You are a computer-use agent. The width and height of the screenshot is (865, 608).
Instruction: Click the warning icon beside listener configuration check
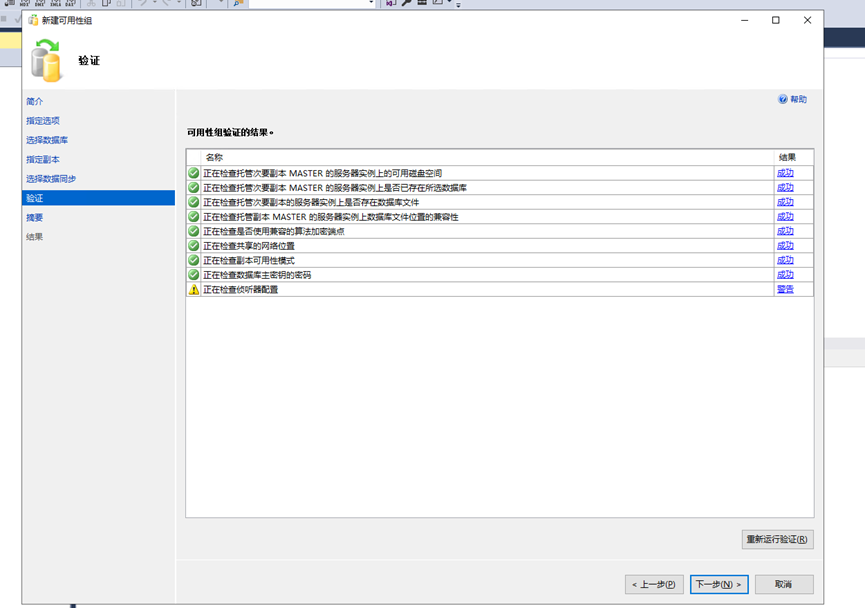coord(194,289)
